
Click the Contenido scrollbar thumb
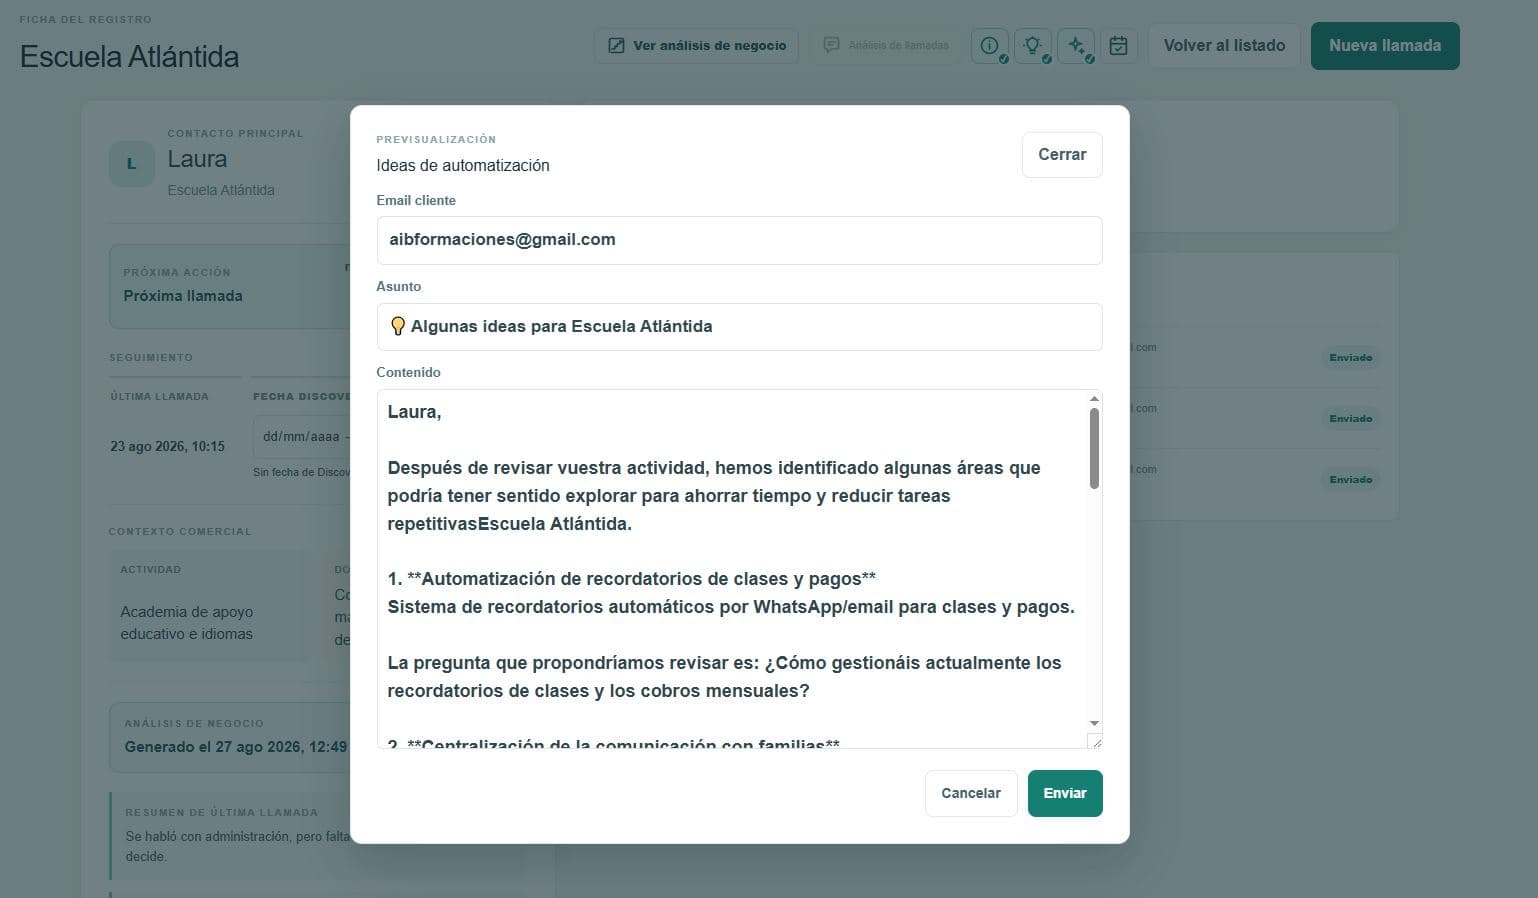[1094, 449]
